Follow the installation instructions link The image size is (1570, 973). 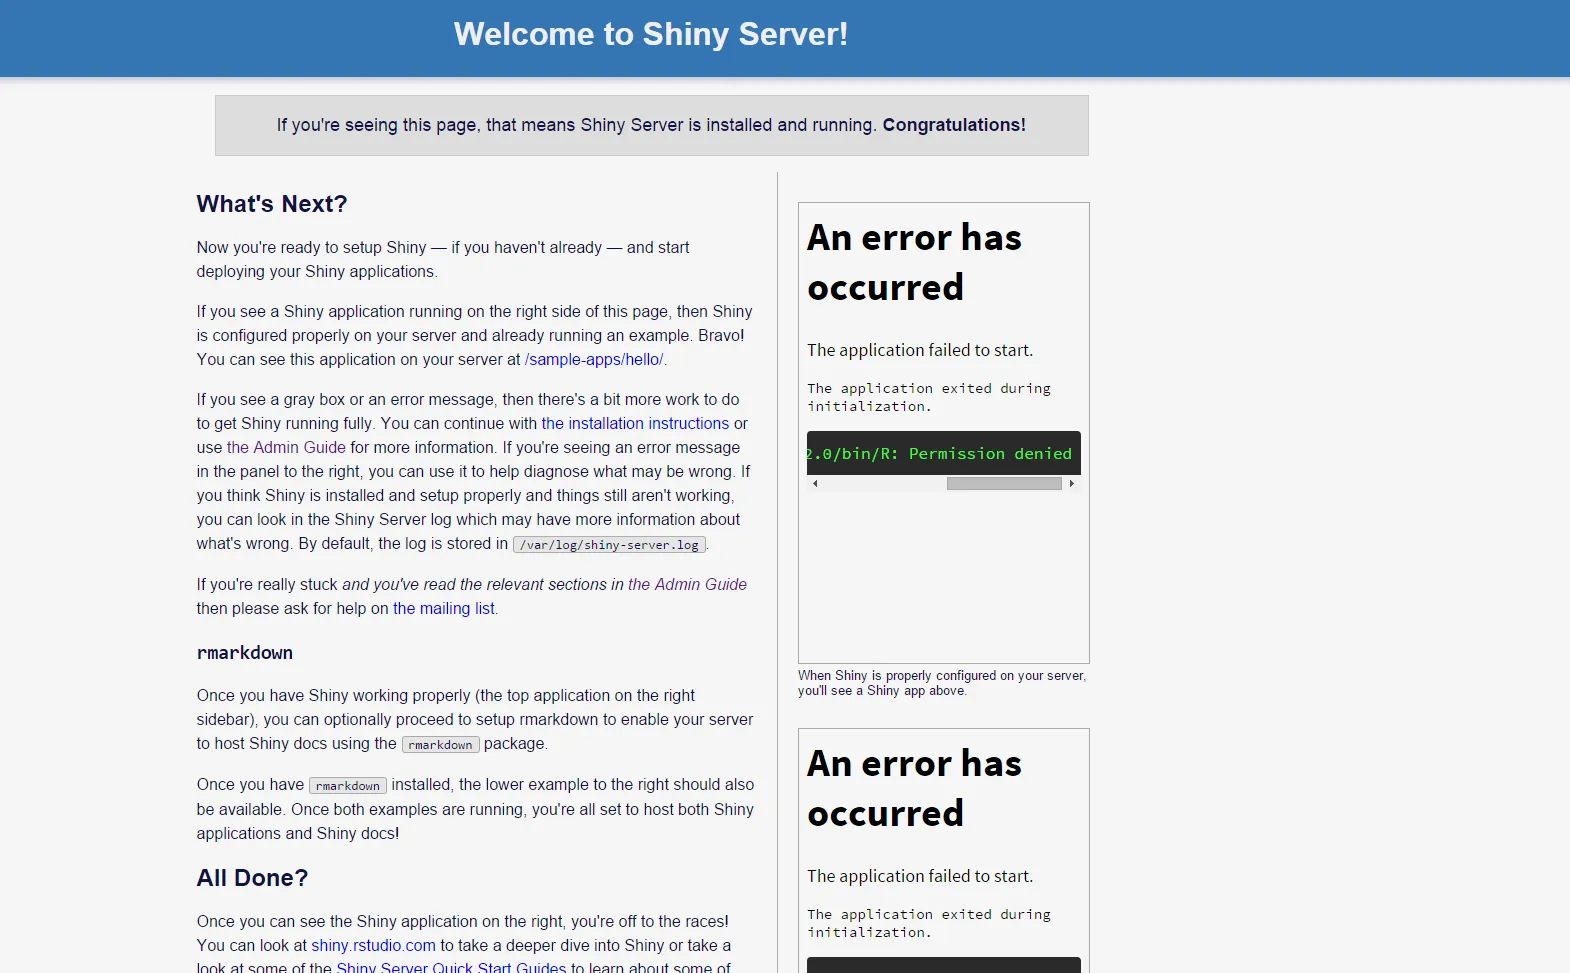635,424
